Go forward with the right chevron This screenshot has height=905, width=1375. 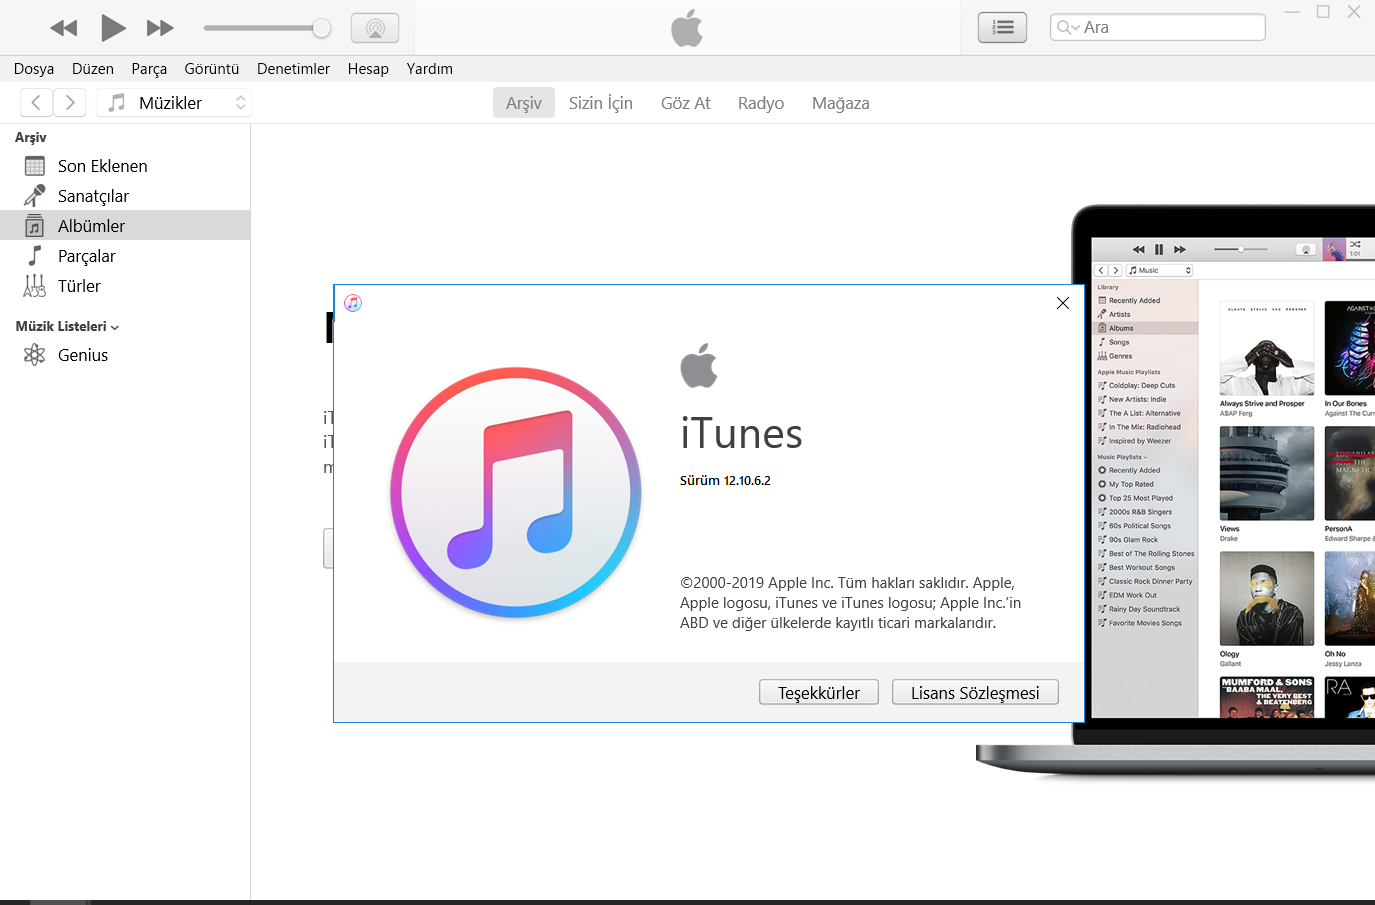click(x=70, y=102)
